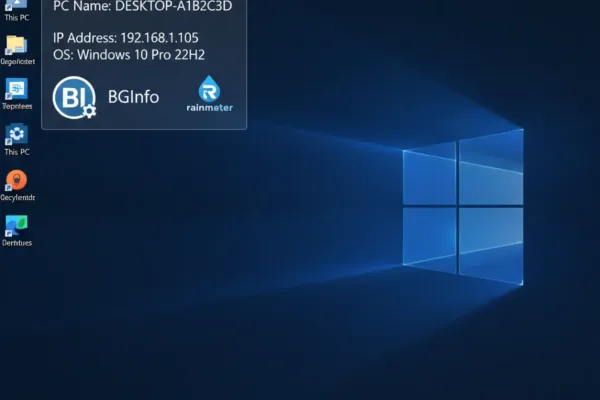The image size is (600, 400).
Task: Click the Rainmeter droplet logo
Action: coord(209,88)
